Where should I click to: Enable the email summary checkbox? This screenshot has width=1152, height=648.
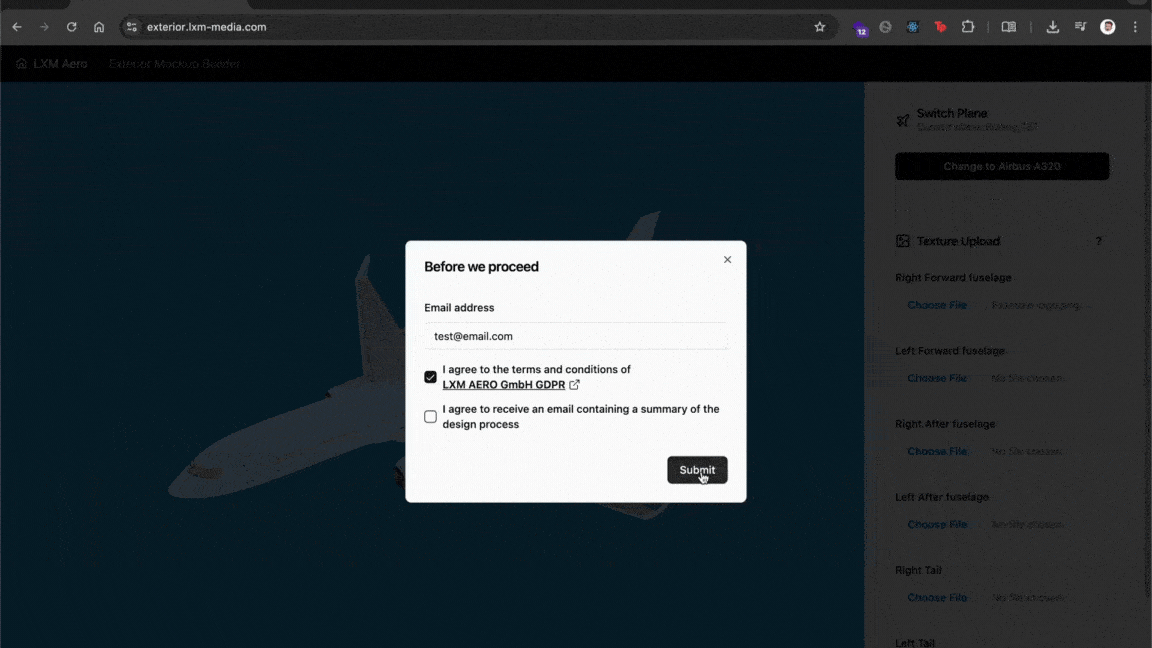430,417
